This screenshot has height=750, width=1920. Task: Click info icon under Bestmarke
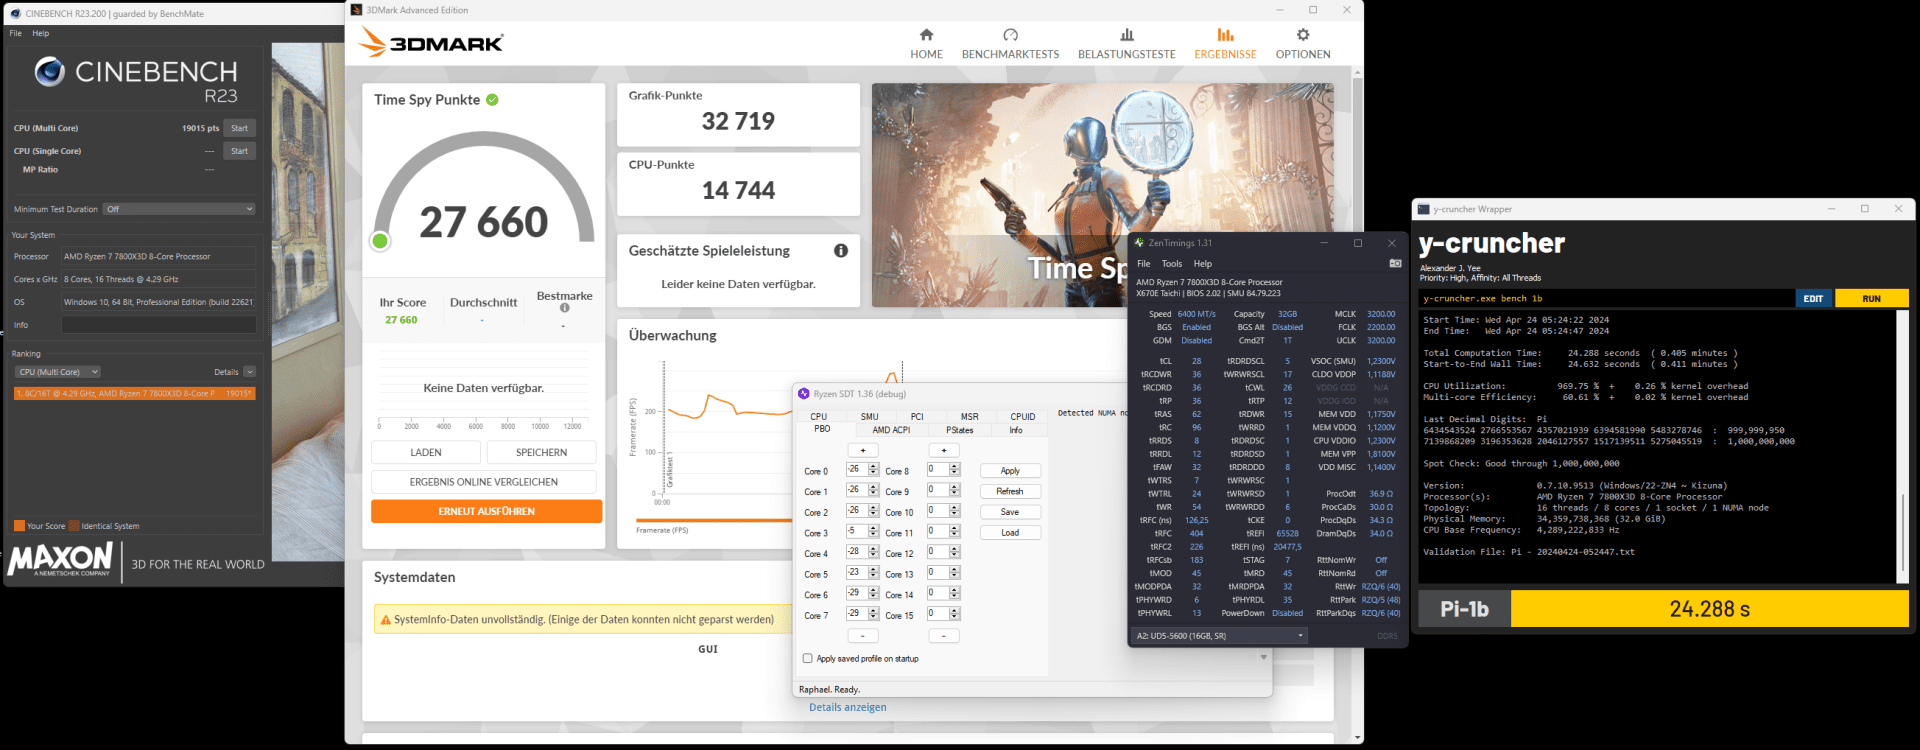pyautogui.click(x=565, y=308)
